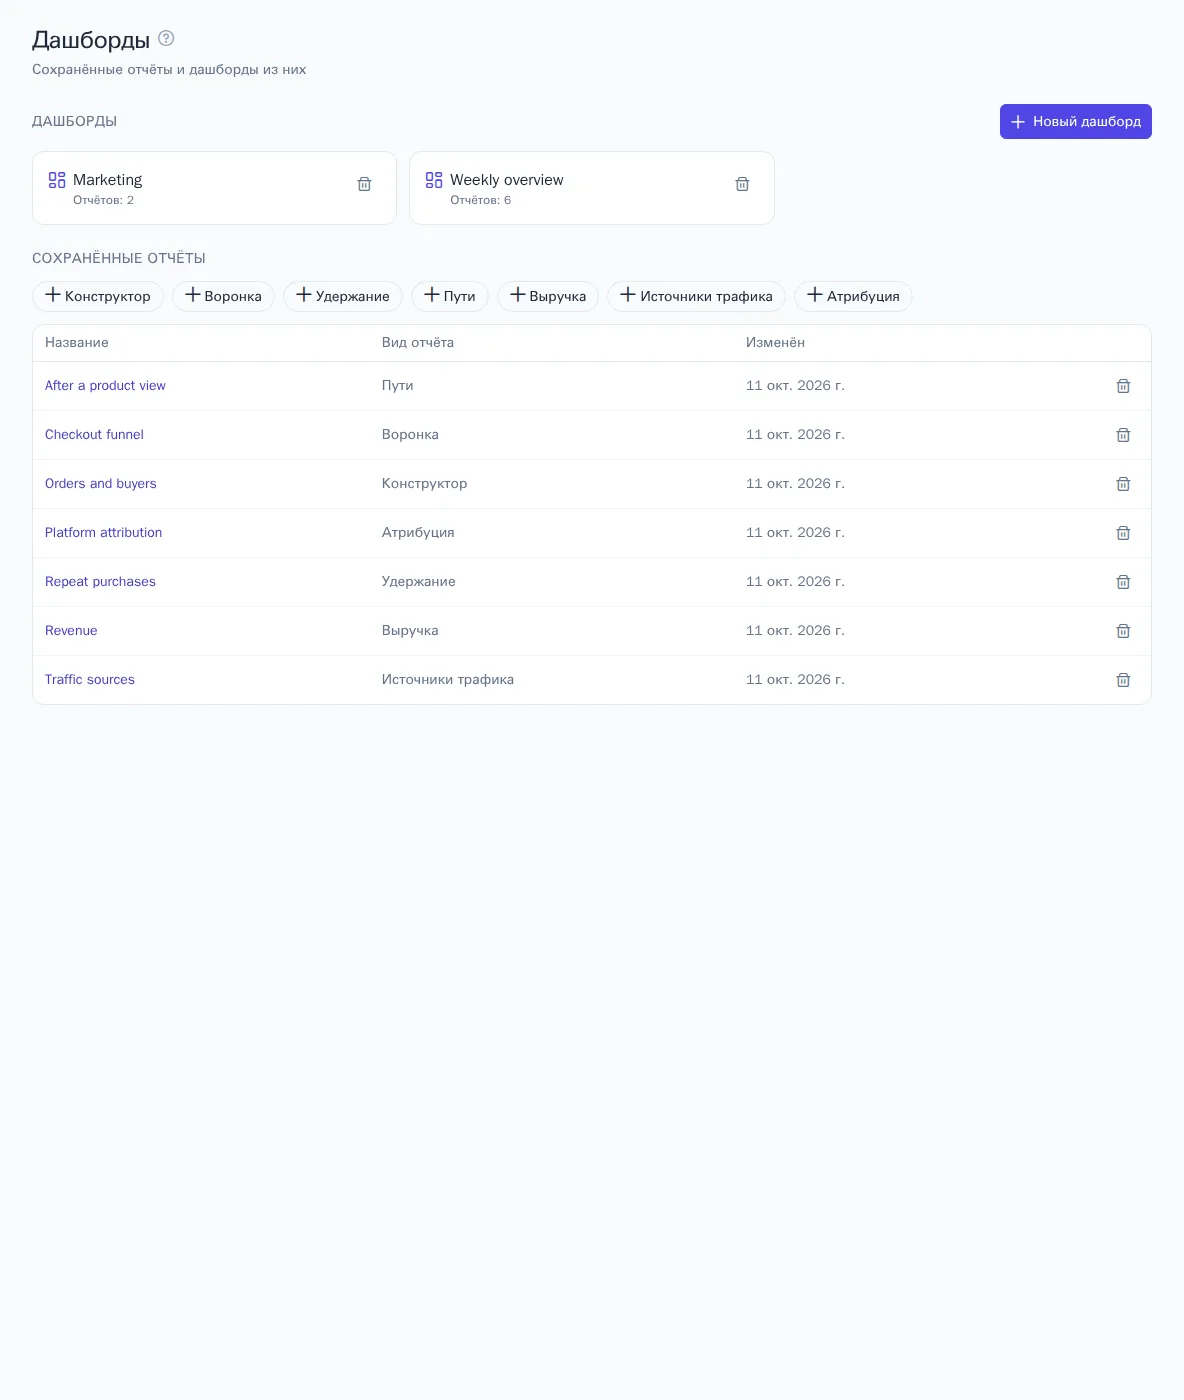Click the help icon next to Дашборды title

pos(166,39)
